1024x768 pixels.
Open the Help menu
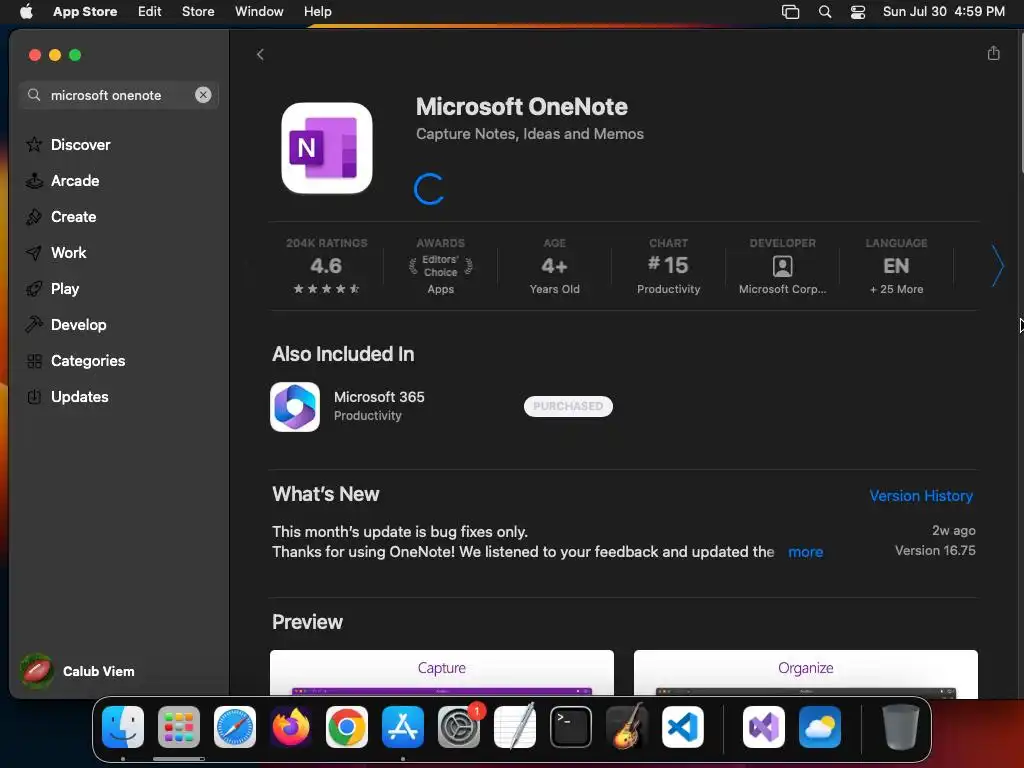[317, 12]
